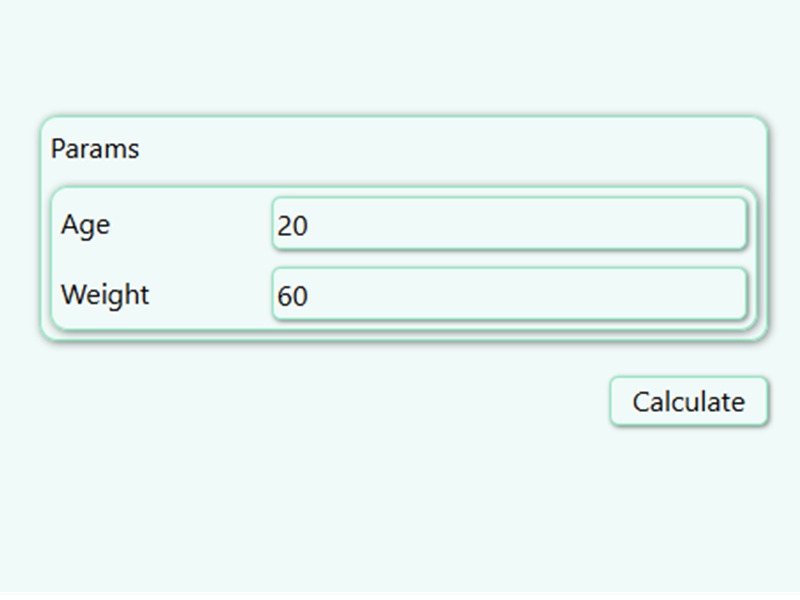Click the Age label
This screenshot has height=600, width=800.
coord(85,225)
